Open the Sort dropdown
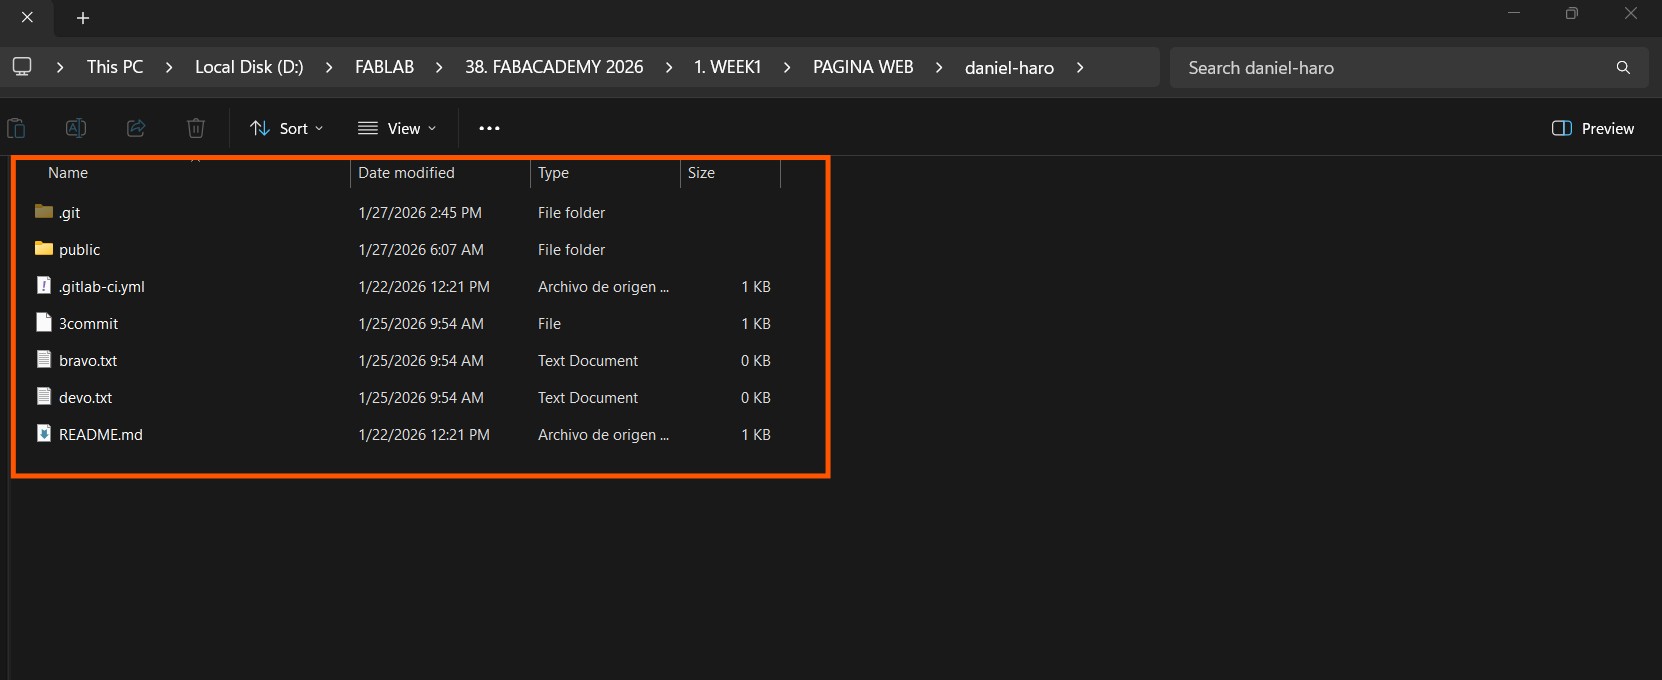The width and height of the screenshot is (1662, 680). [x=287, y=128]
